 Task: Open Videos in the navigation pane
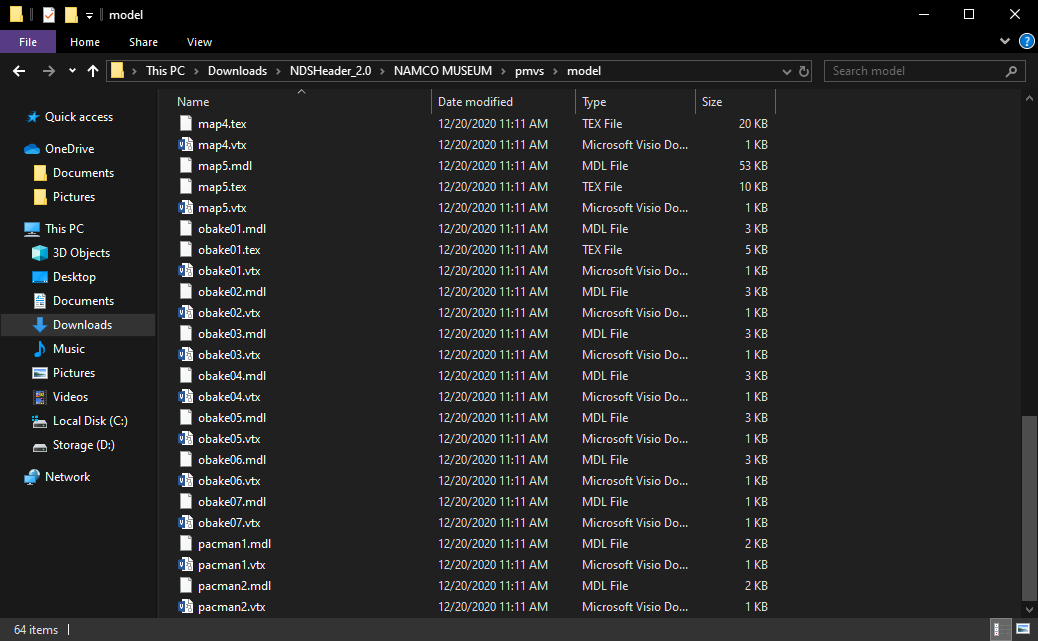click(70, 397)
